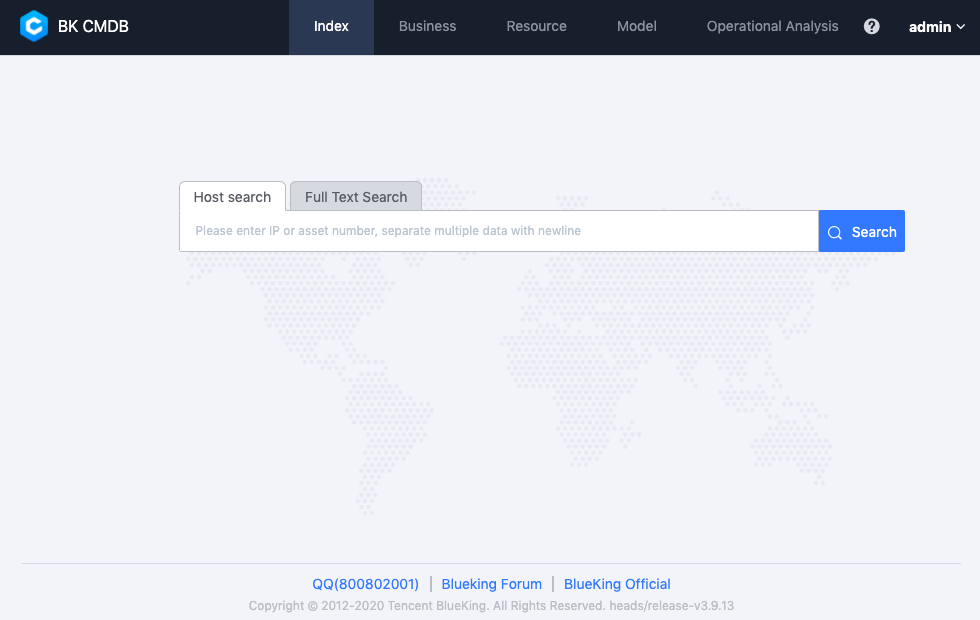Switch to the Host search tab
This screenshot has width=980, height=620.
tap(232, 197)
